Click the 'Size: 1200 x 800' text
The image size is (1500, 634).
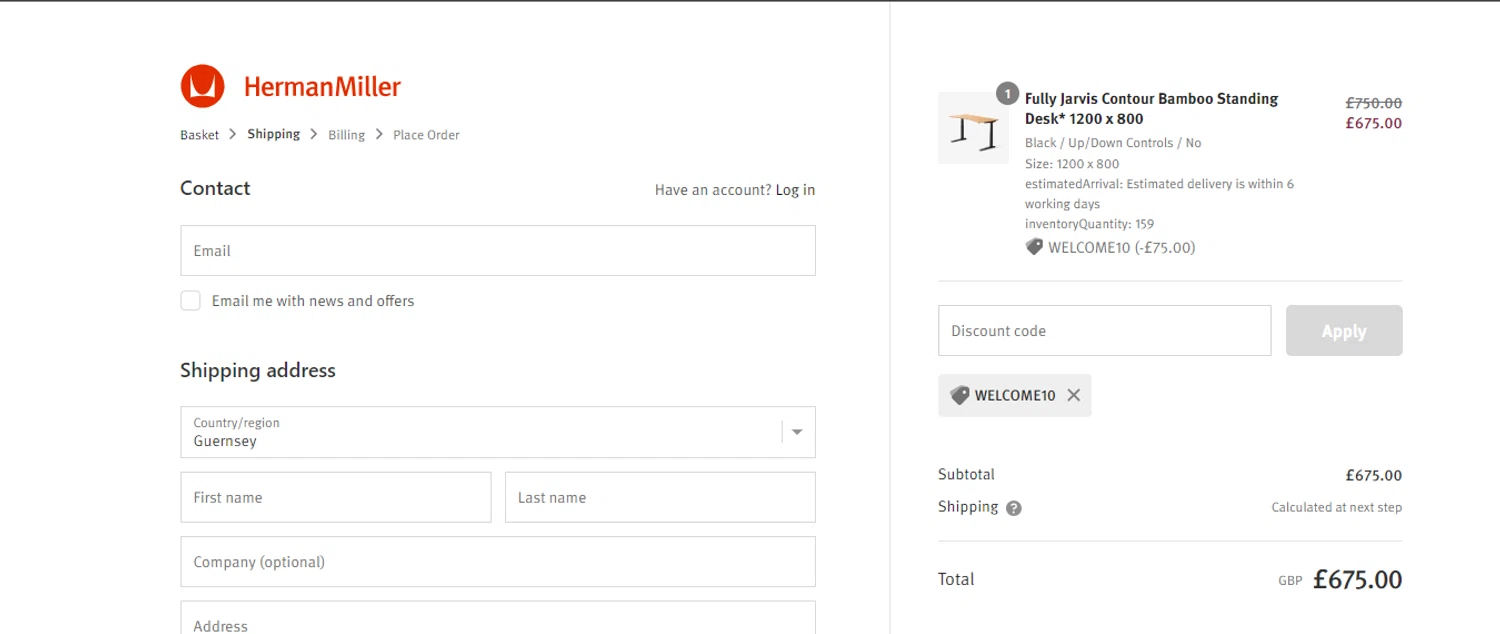1072,164
